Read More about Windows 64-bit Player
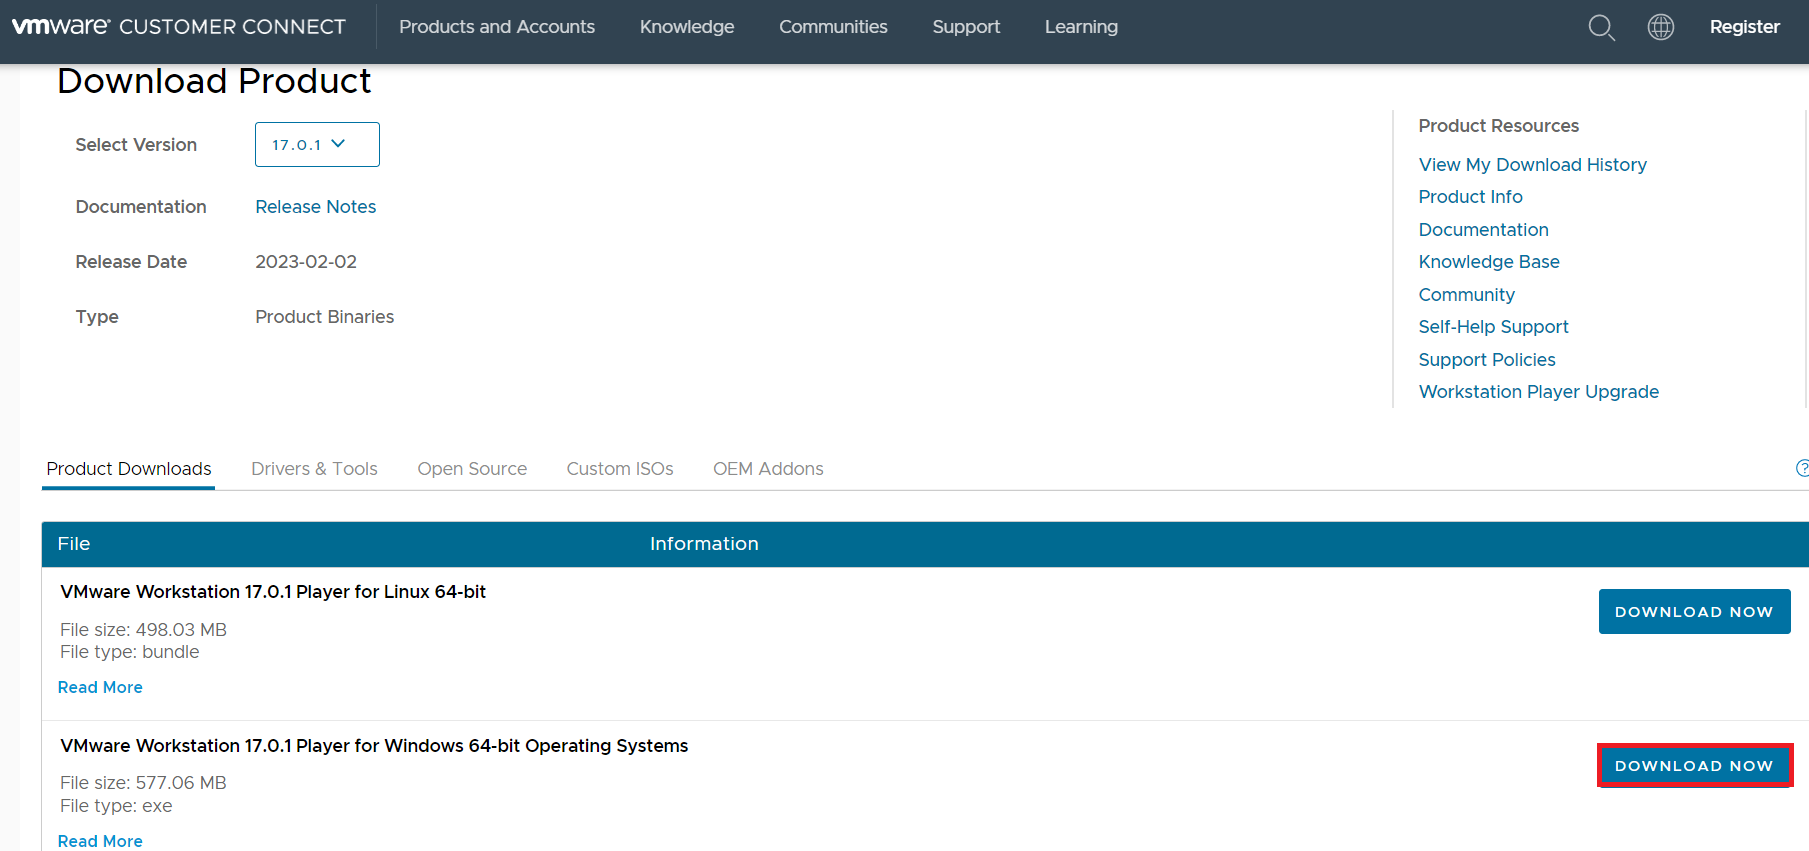 coord(100,841)
